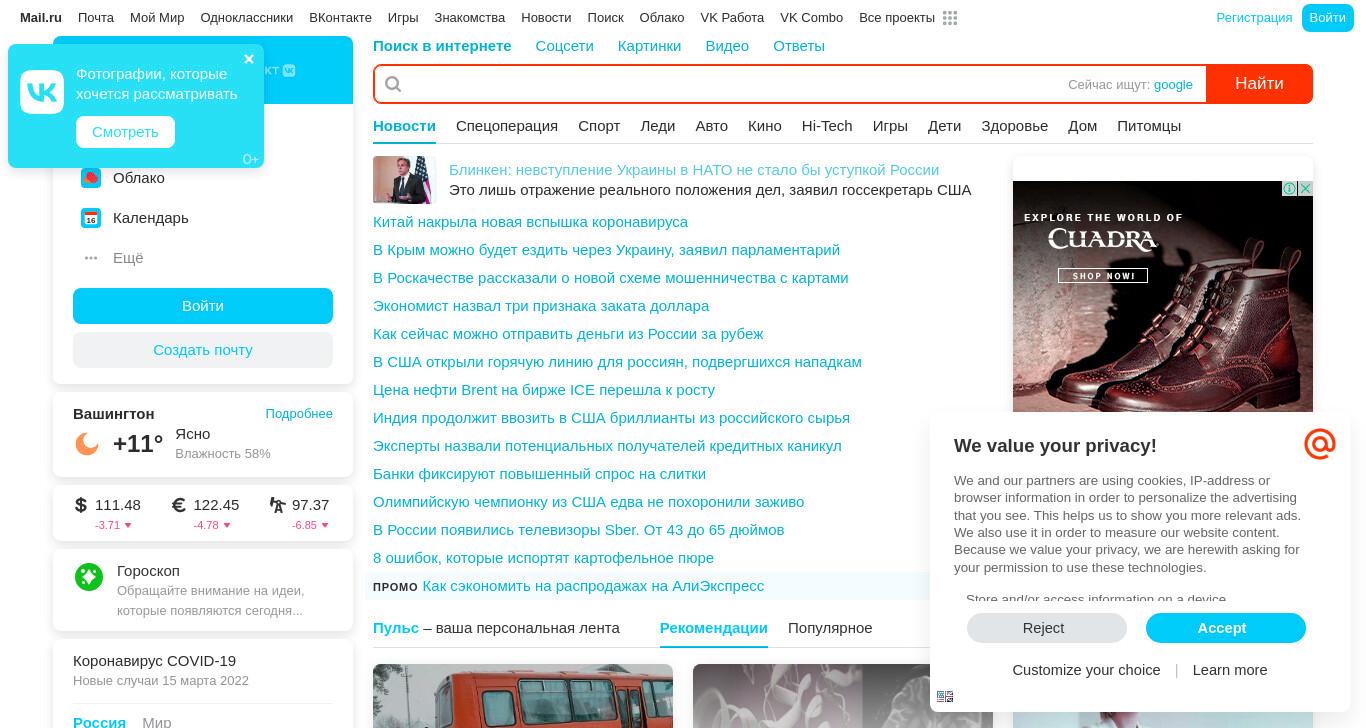
Task: Click the moon weather icon
Action: coord(87,443)
